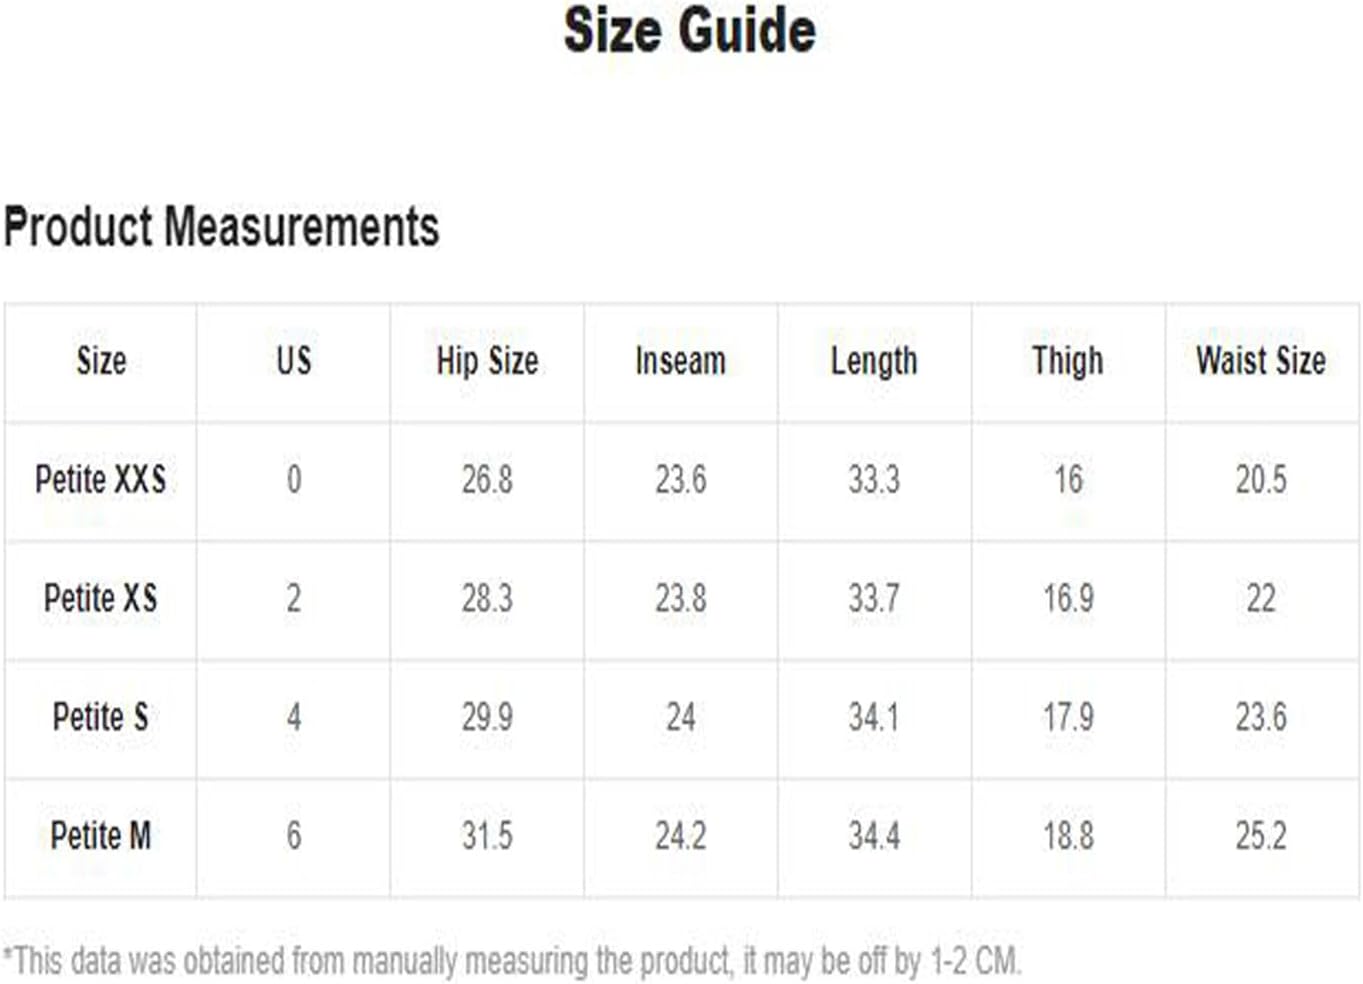
Task: Click the 17.9 thigh cell
Action: tap(1067, 717)
